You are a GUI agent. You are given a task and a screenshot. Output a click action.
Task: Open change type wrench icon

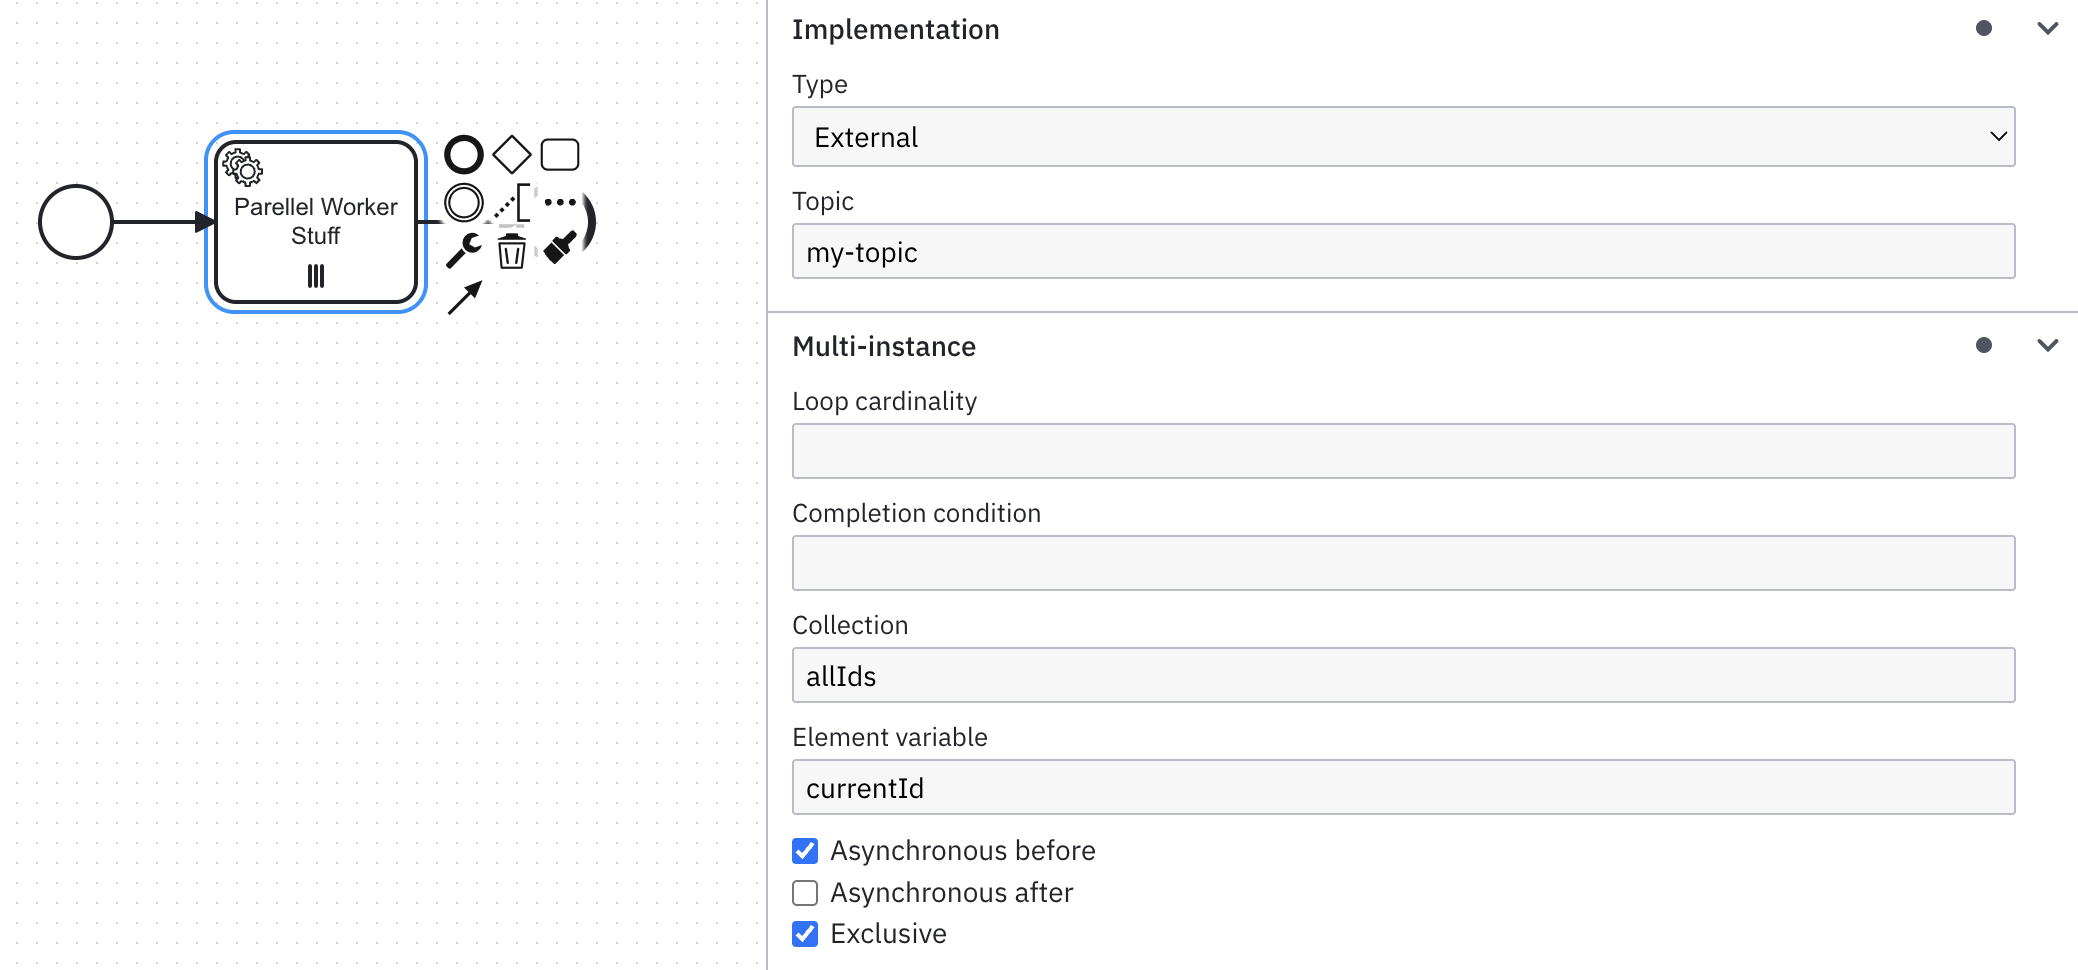pyautogui.click(x=463, y=250)
